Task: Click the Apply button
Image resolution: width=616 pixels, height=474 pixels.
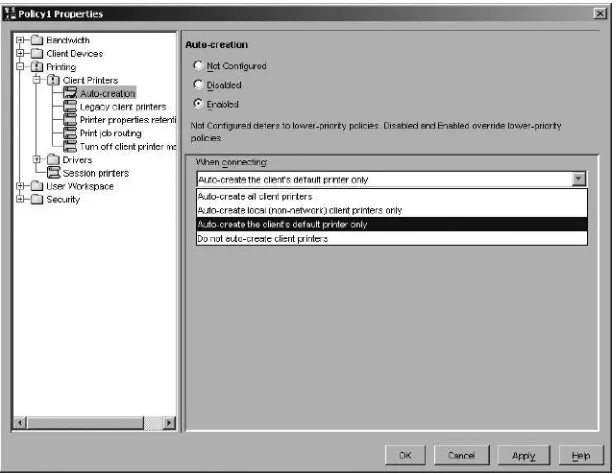Action: pyautogui.click(x=524, y=455)
